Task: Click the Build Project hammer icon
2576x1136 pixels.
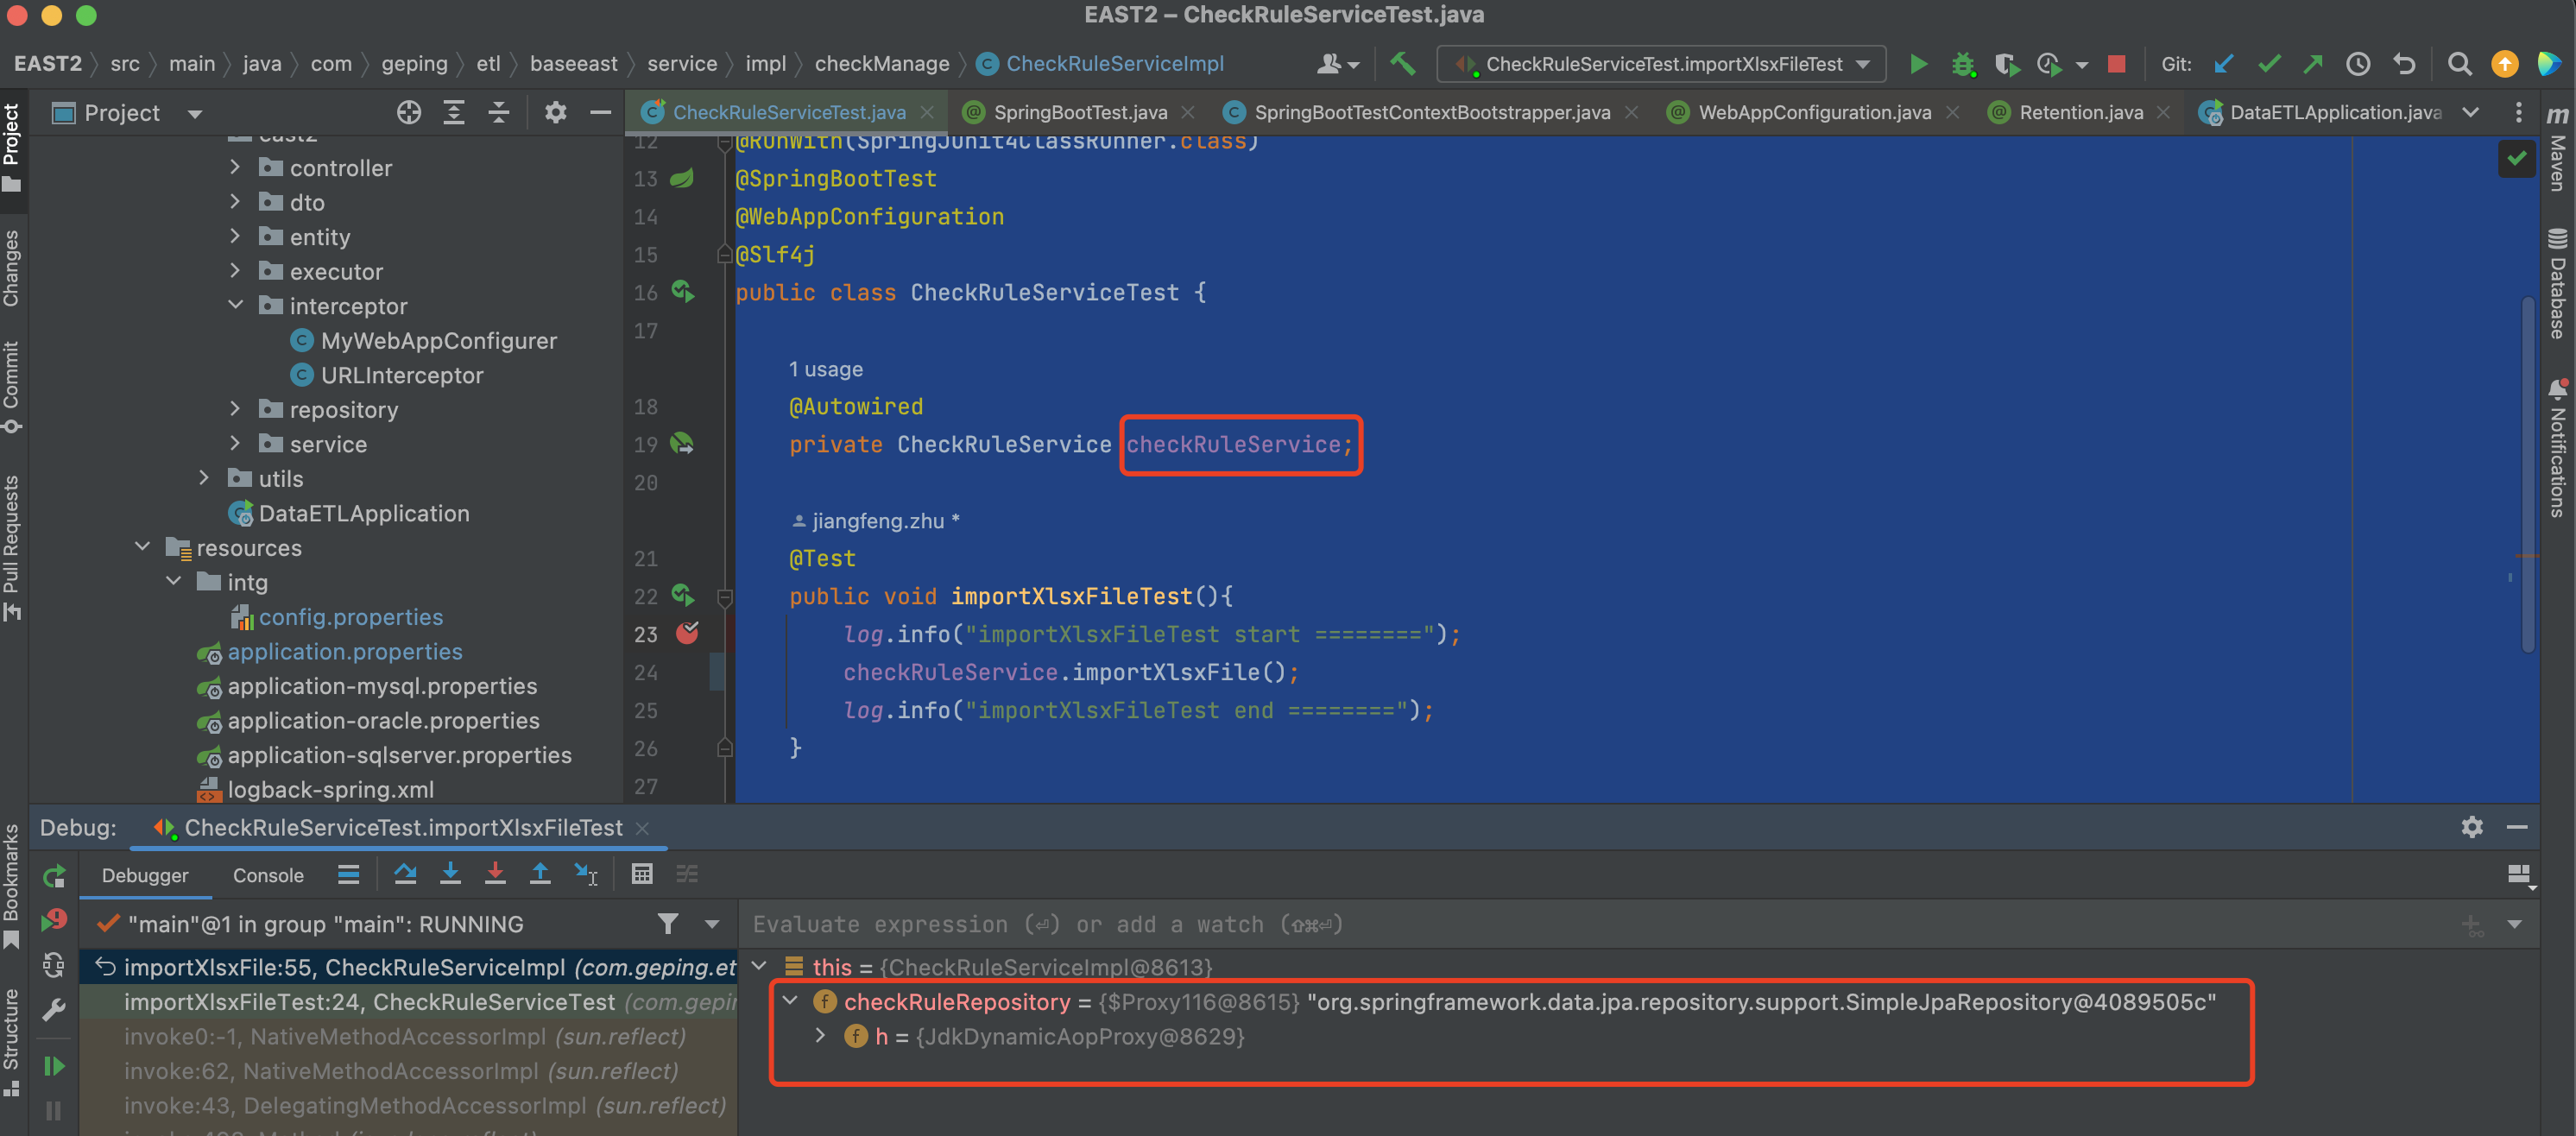Action: click(x=1402, y=64)
